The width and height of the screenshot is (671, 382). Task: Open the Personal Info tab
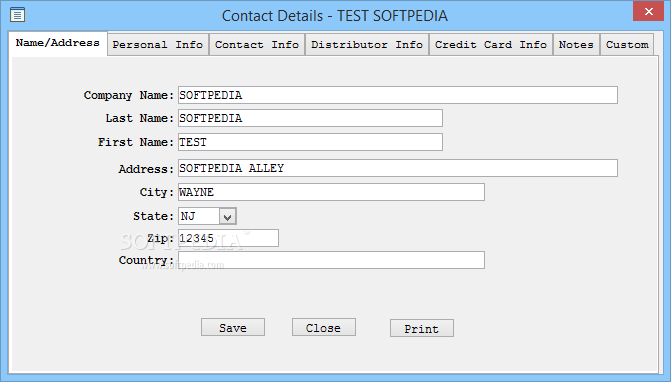click(158, 45)
